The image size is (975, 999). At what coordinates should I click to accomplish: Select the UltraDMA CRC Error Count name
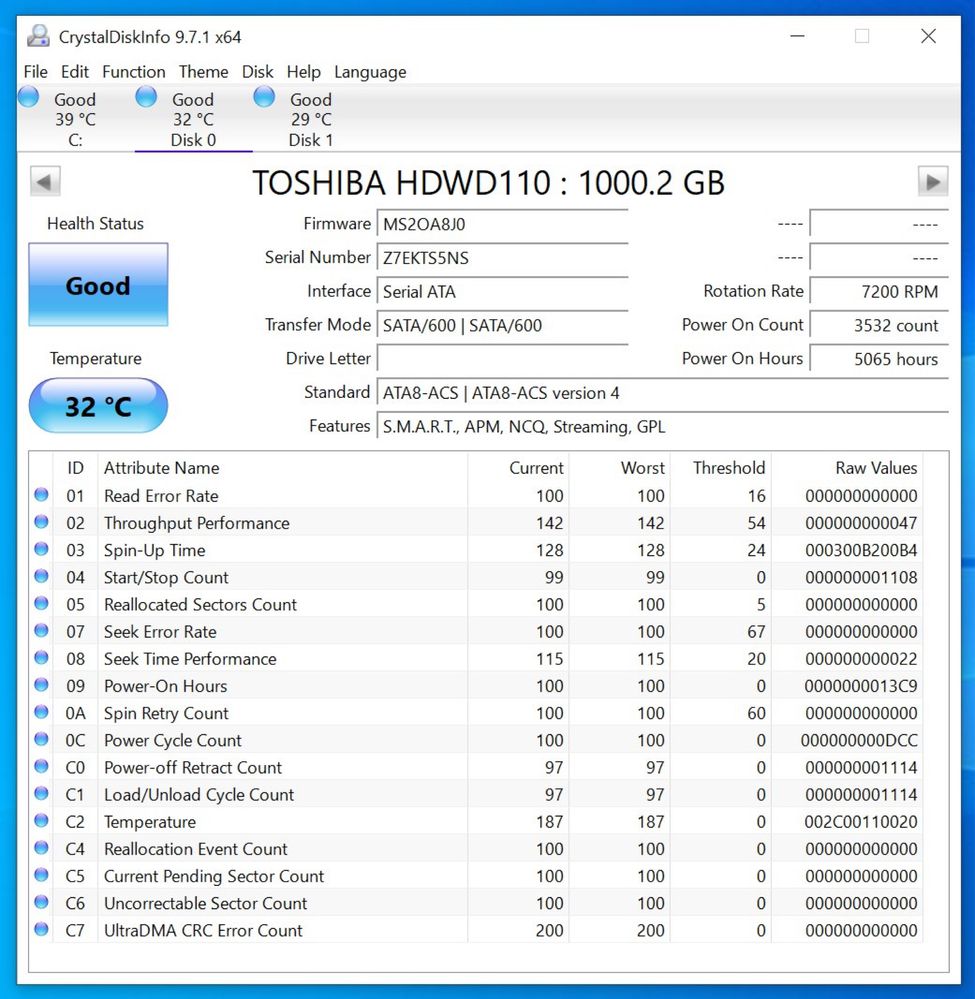(x=203, y=930)
